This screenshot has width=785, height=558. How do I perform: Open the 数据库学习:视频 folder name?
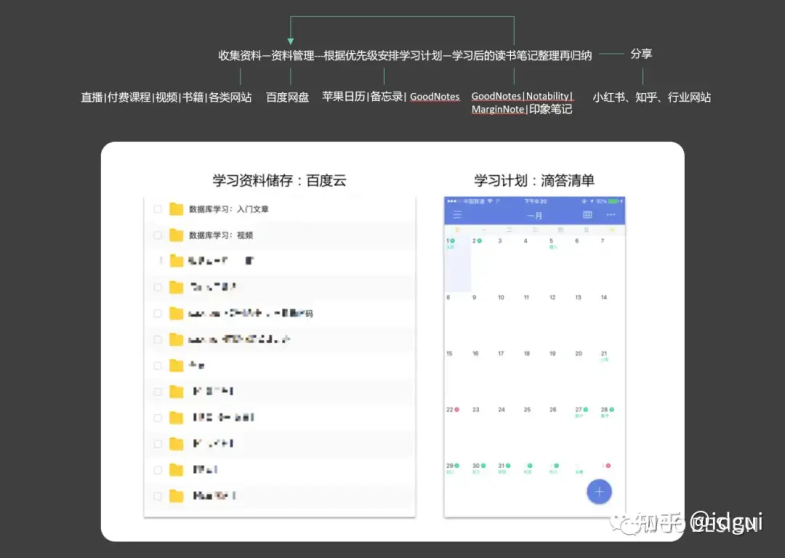(220, 235)
